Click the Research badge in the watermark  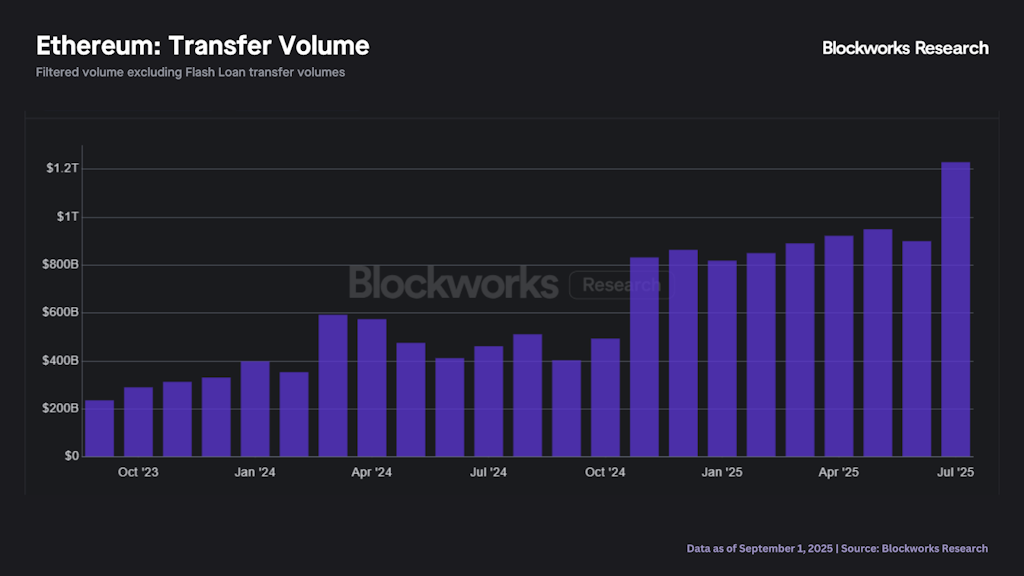coord(619,285)
